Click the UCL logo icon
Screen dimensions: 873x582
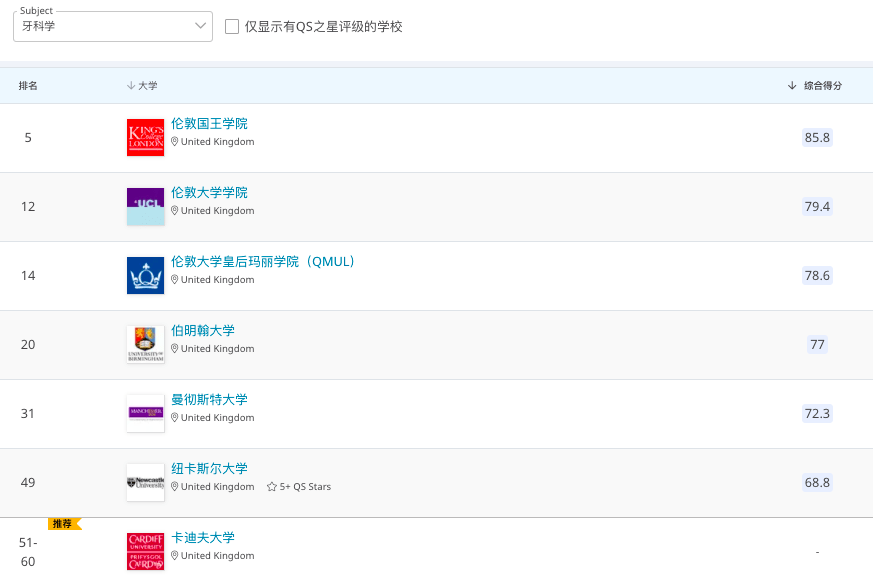[x=145, y=206]
